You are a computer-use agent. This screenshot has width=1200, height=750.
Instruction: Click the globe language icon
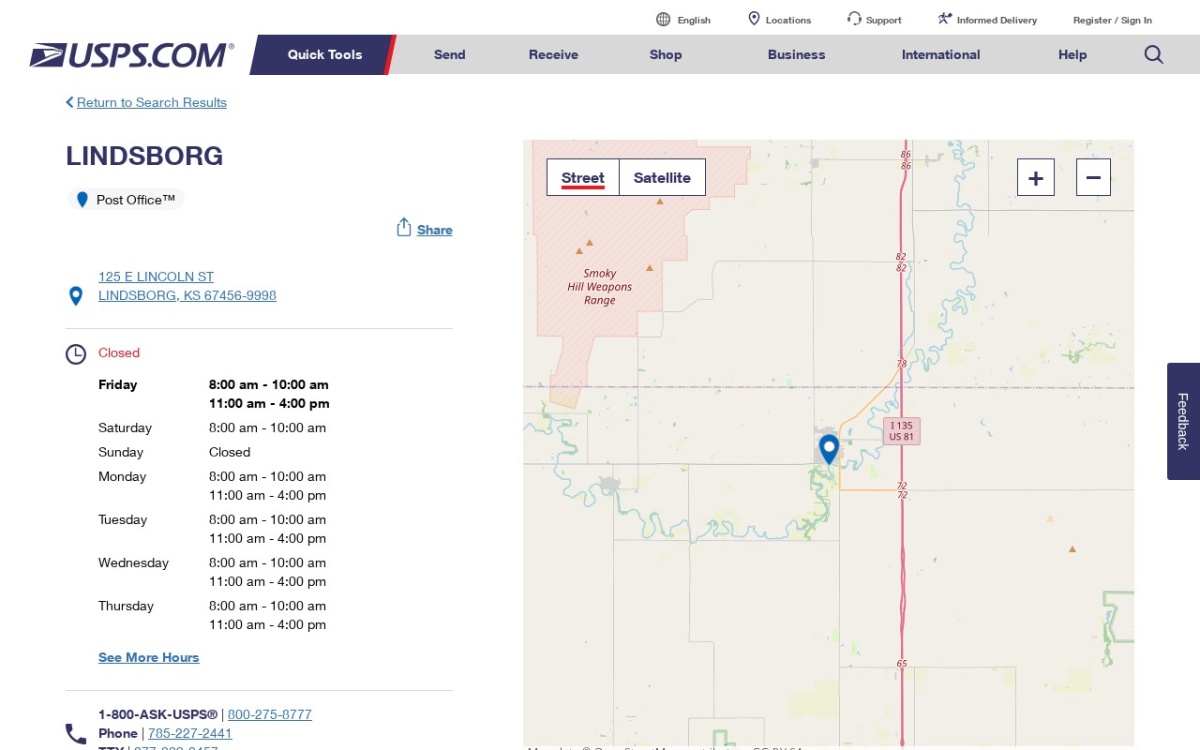pyautogui.click(x=663, y=19)
